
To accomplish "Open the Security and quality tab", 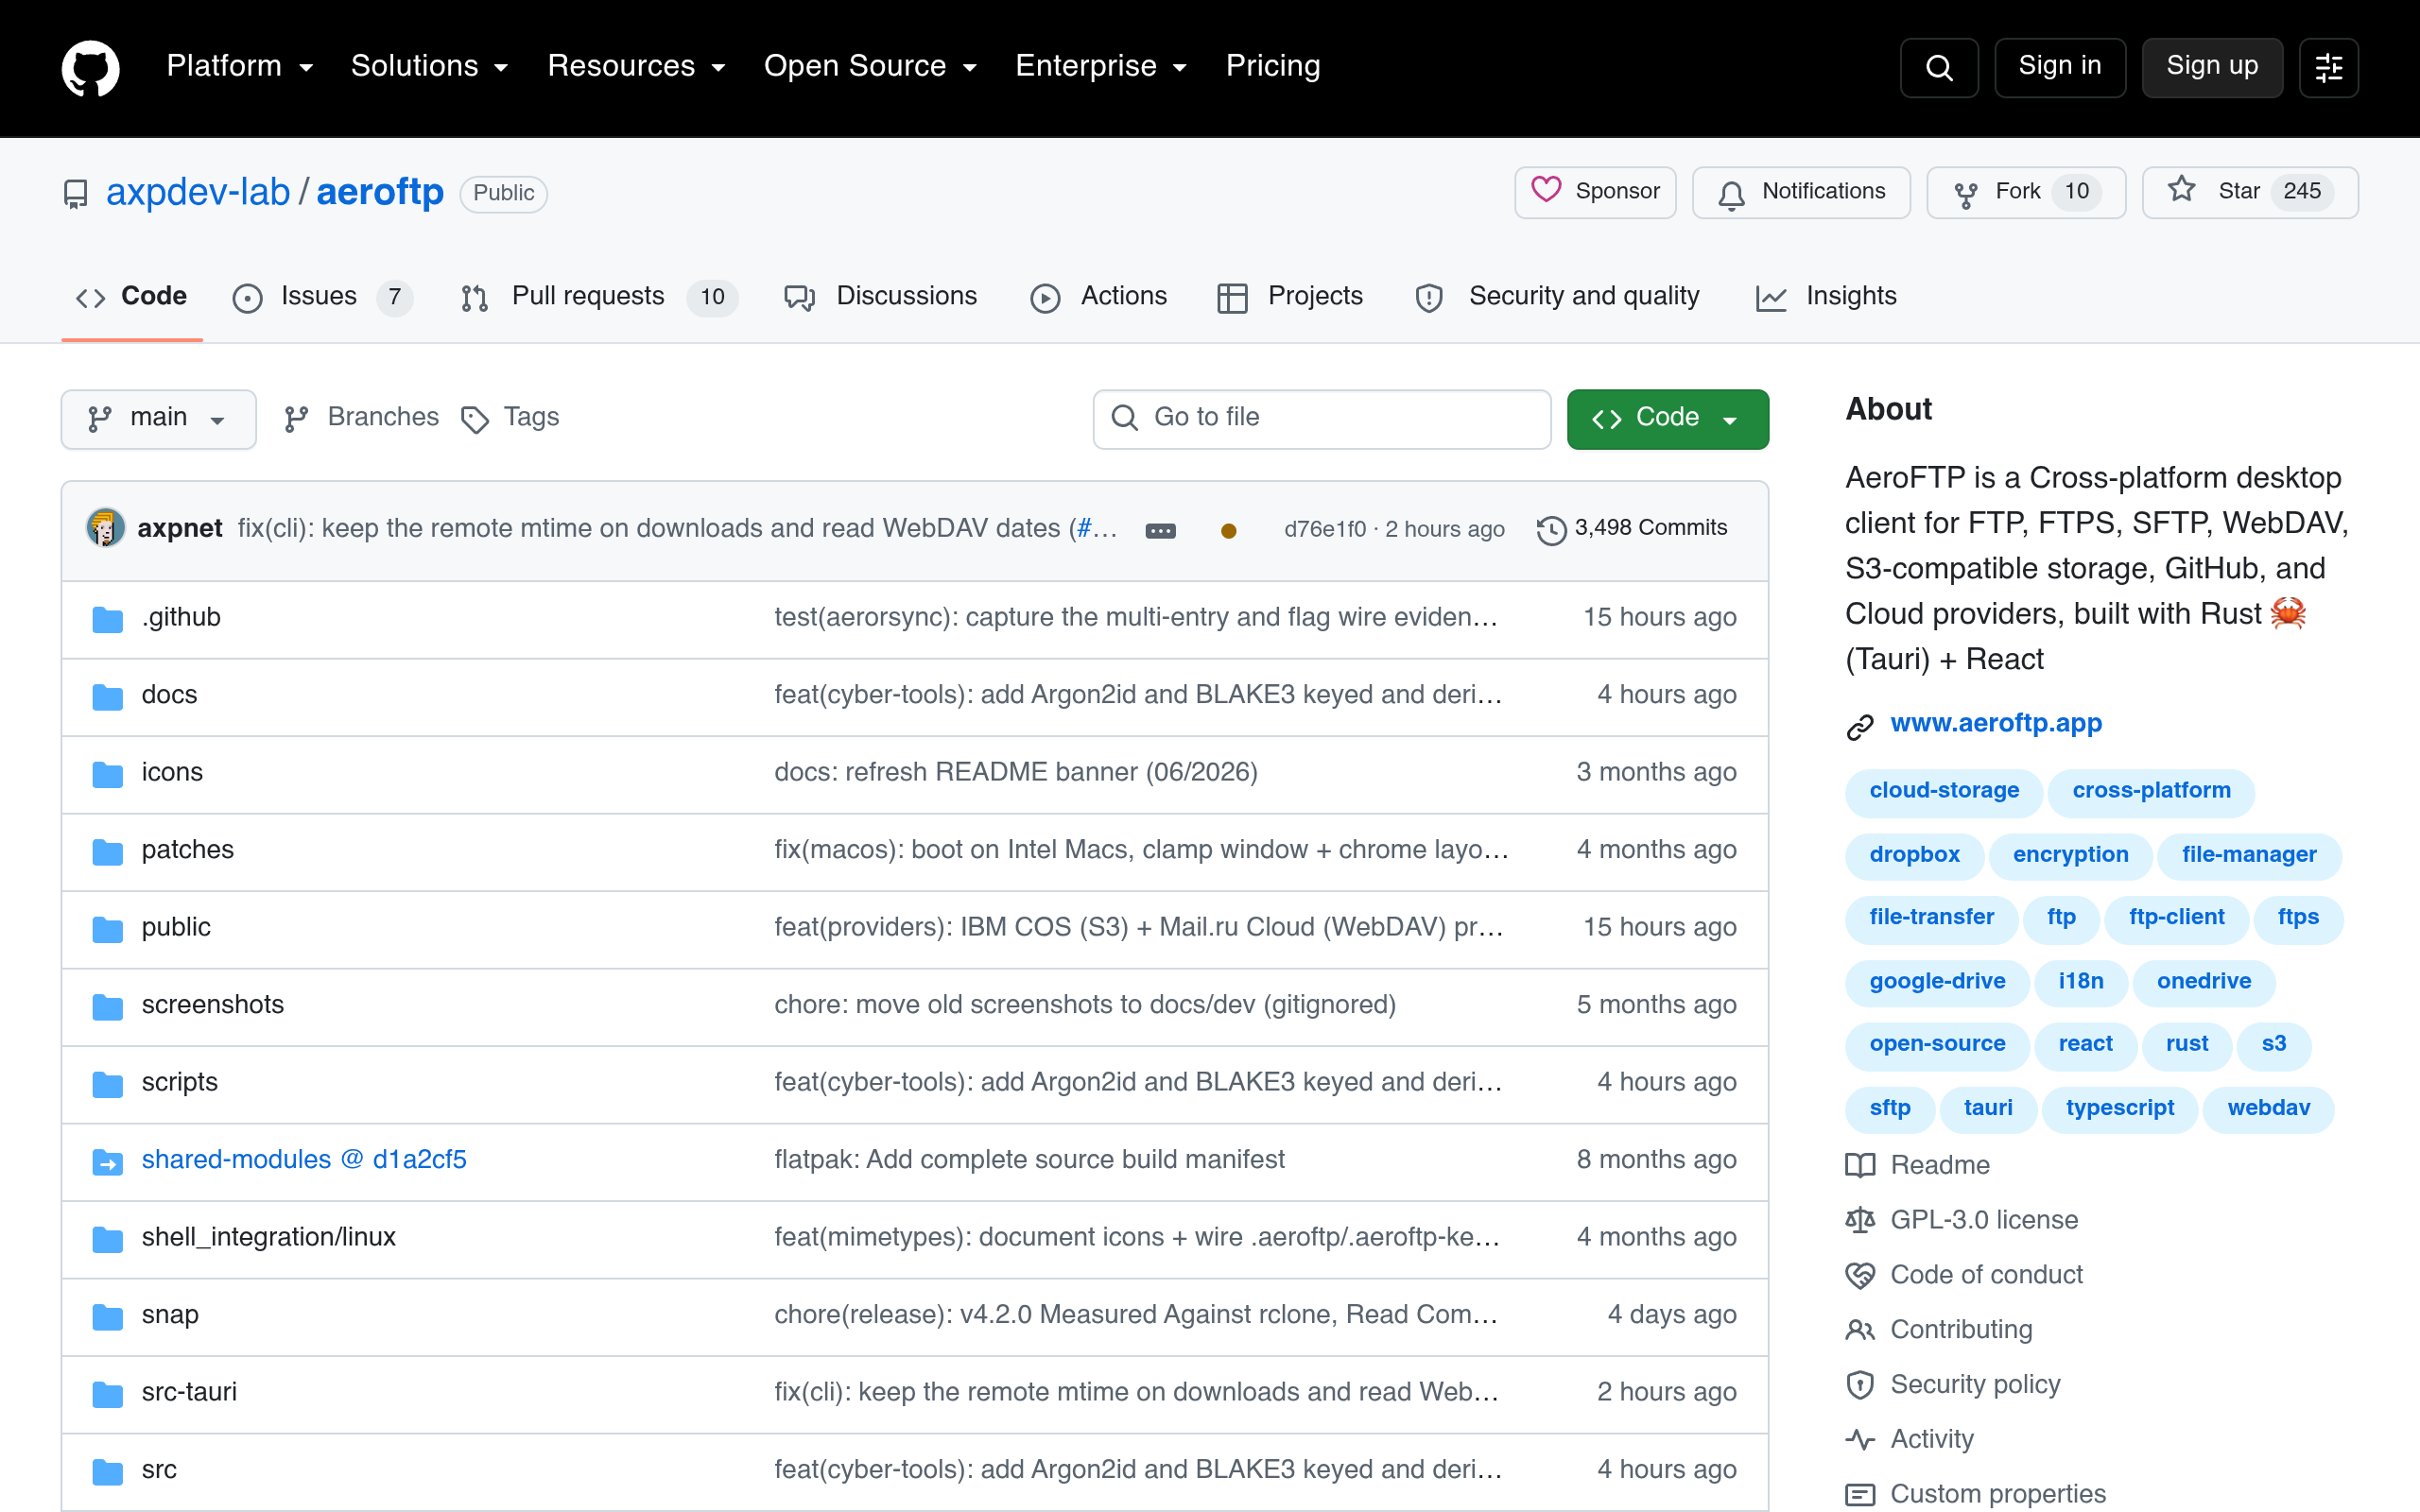I will pos(1557,297).
